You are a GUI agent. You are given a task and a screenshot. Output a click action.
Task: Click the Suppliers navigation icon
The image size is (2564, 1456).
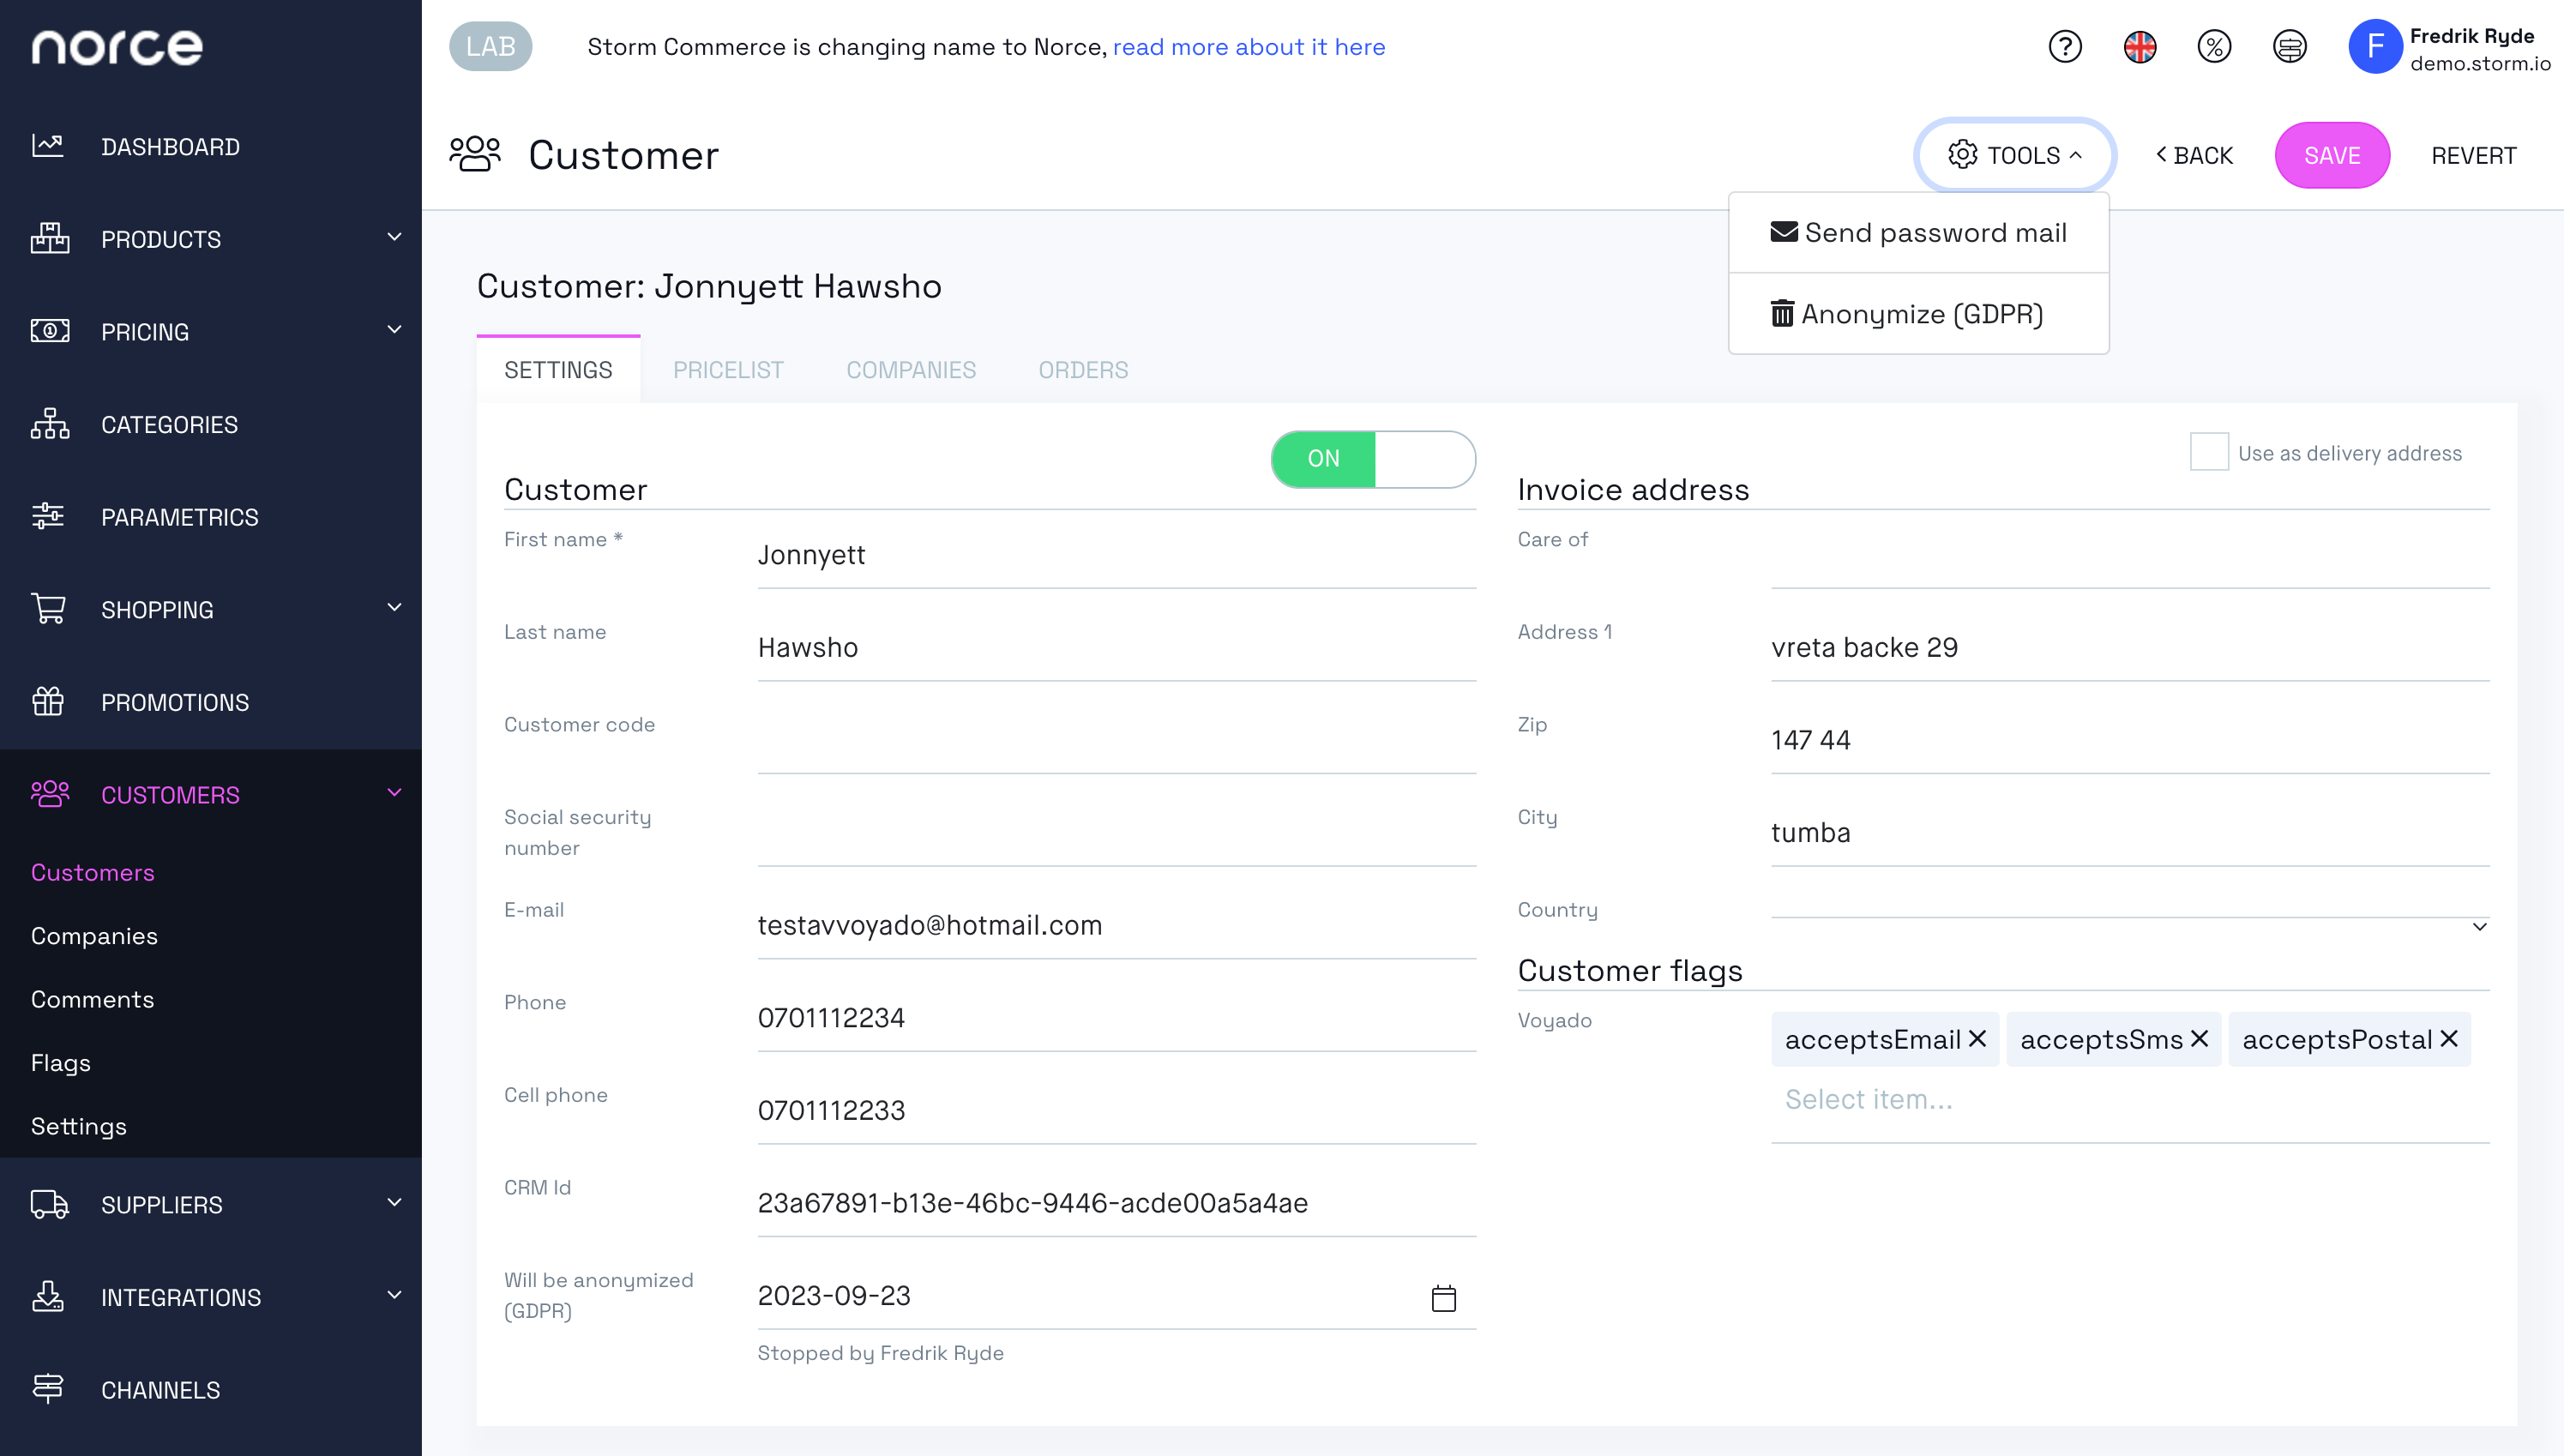[47, 1204]
